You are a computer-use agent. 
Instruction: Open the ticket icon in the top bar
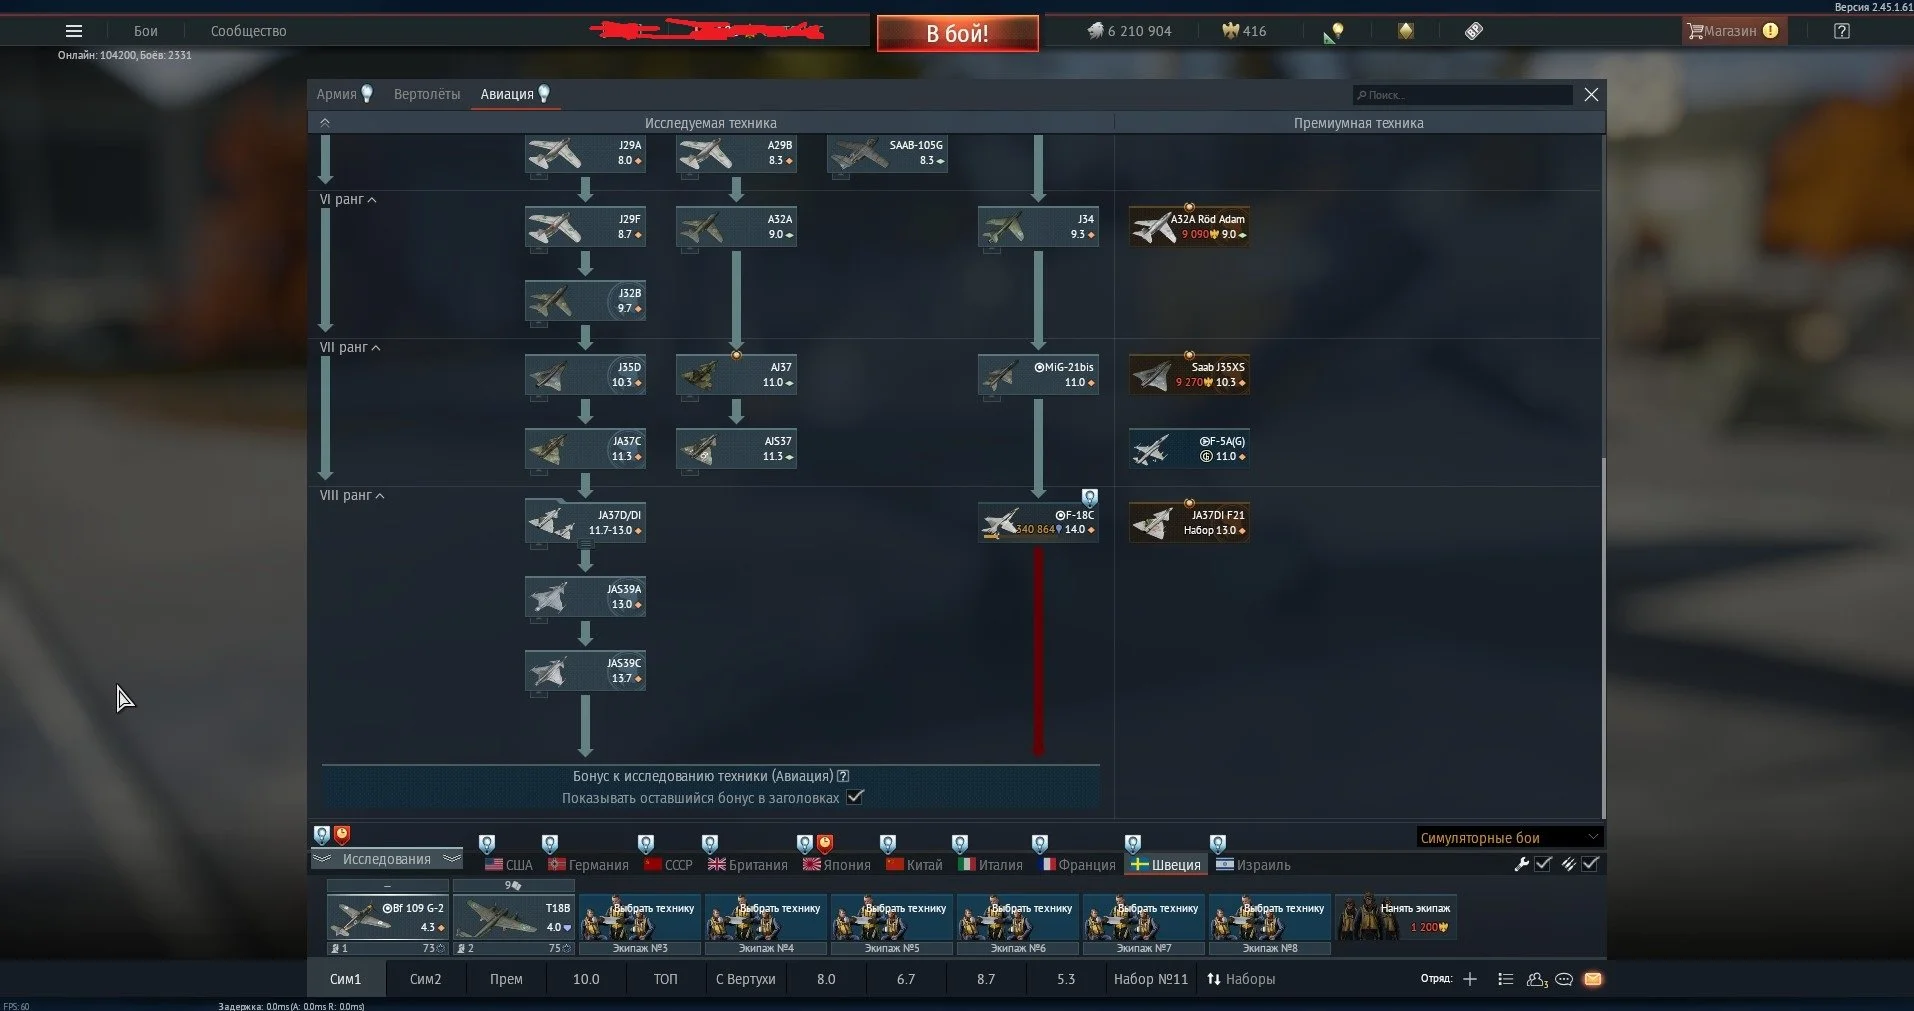click(x=1474, y=31)
